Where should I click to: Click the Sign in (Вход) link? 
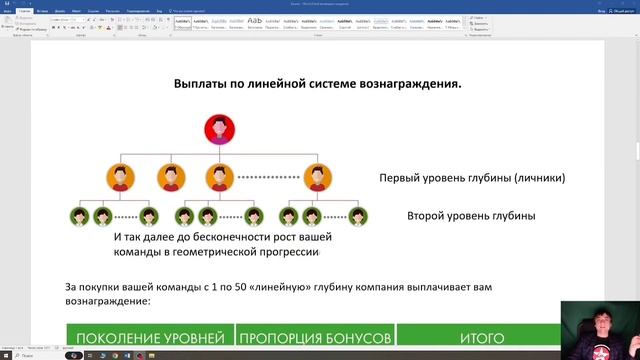602,11
